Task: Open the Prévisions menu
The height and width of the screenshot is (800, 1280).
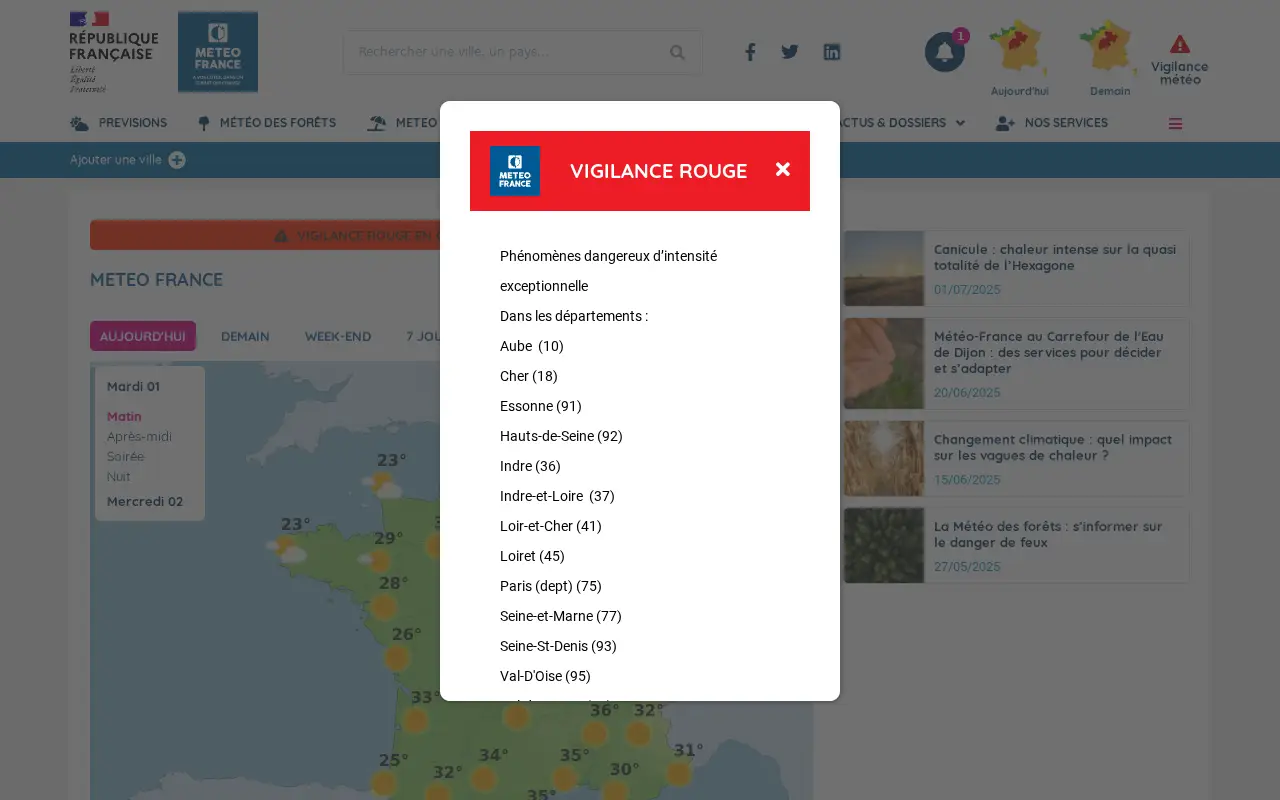Action: point(119,123)
